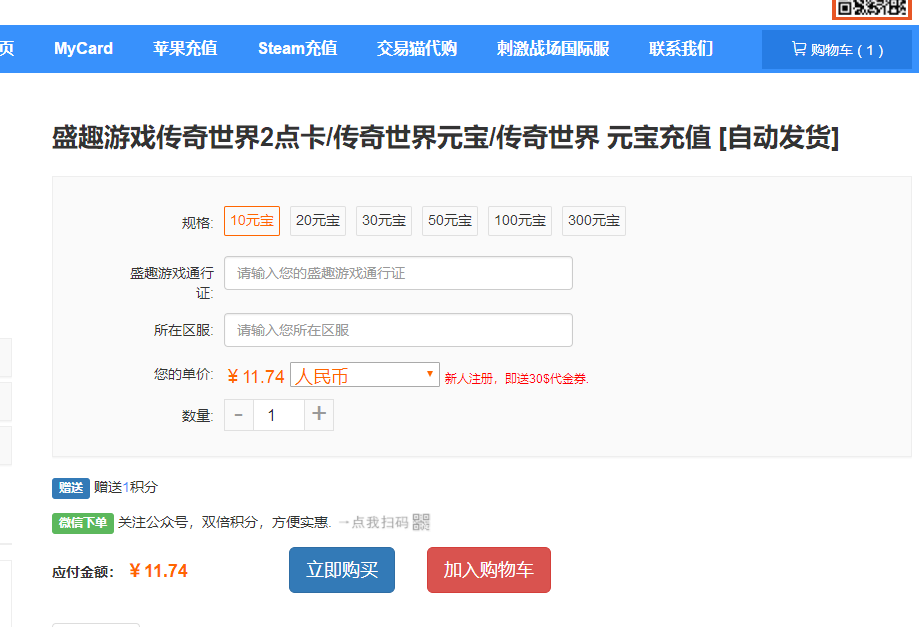Click the 立即购买 button
The height and width of the screenshot is (627, 919).
(342, 570)
